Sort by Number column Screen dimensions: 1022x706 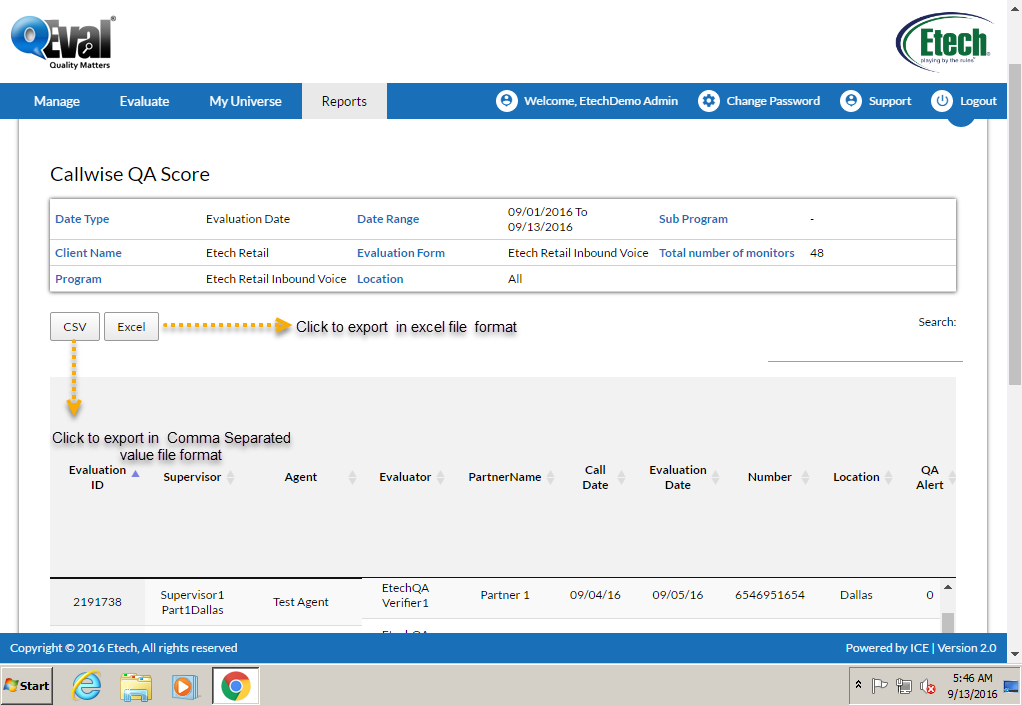(770, 477)
